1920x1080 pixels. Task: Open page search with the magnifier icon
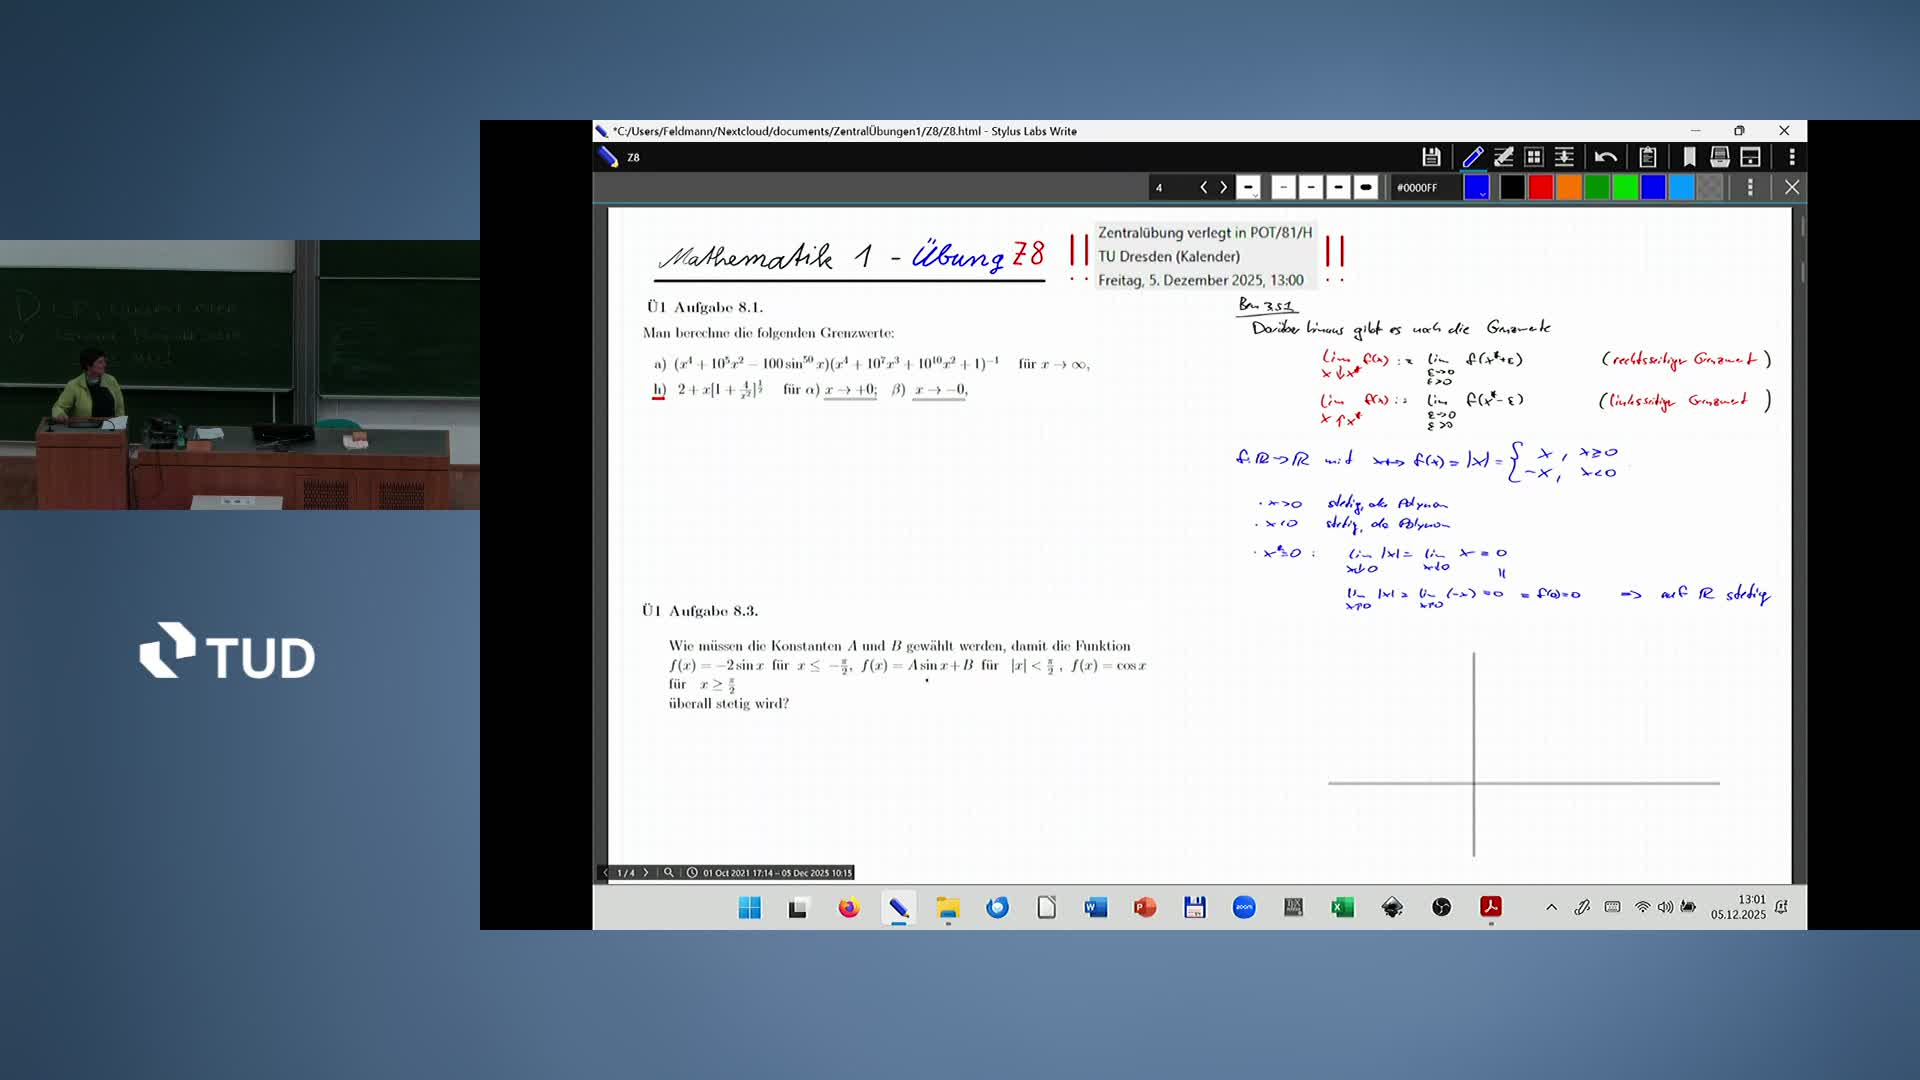pyautogui.click(x=669, y=872)
